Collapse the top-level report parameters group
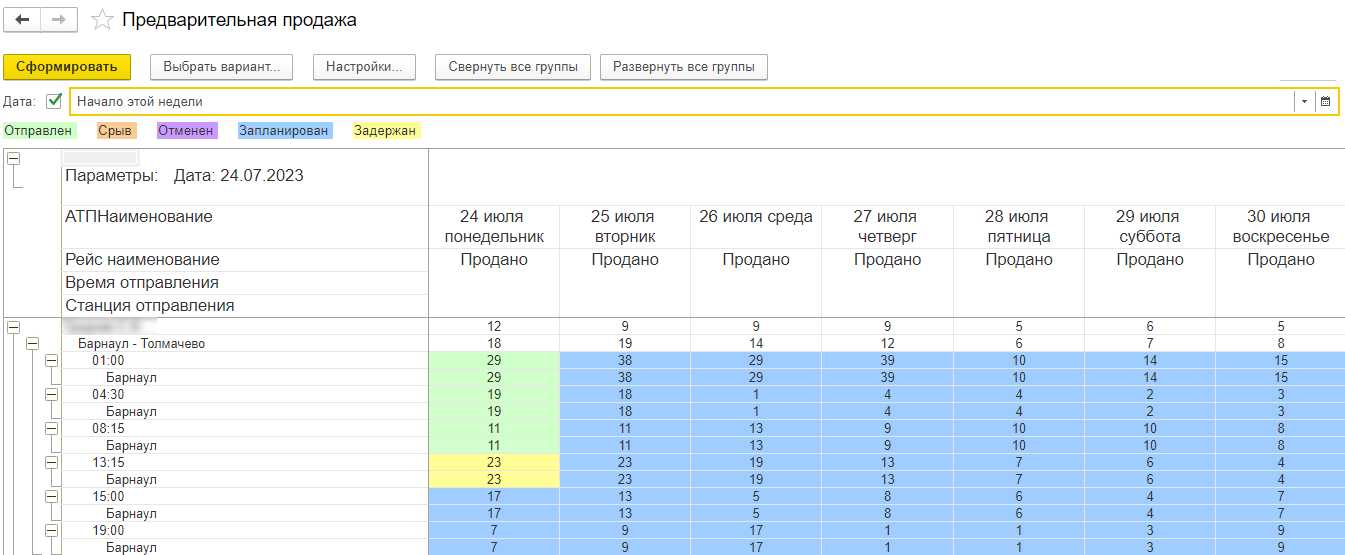This screenshot has height=555, width=1345. [x=13, y=159]
